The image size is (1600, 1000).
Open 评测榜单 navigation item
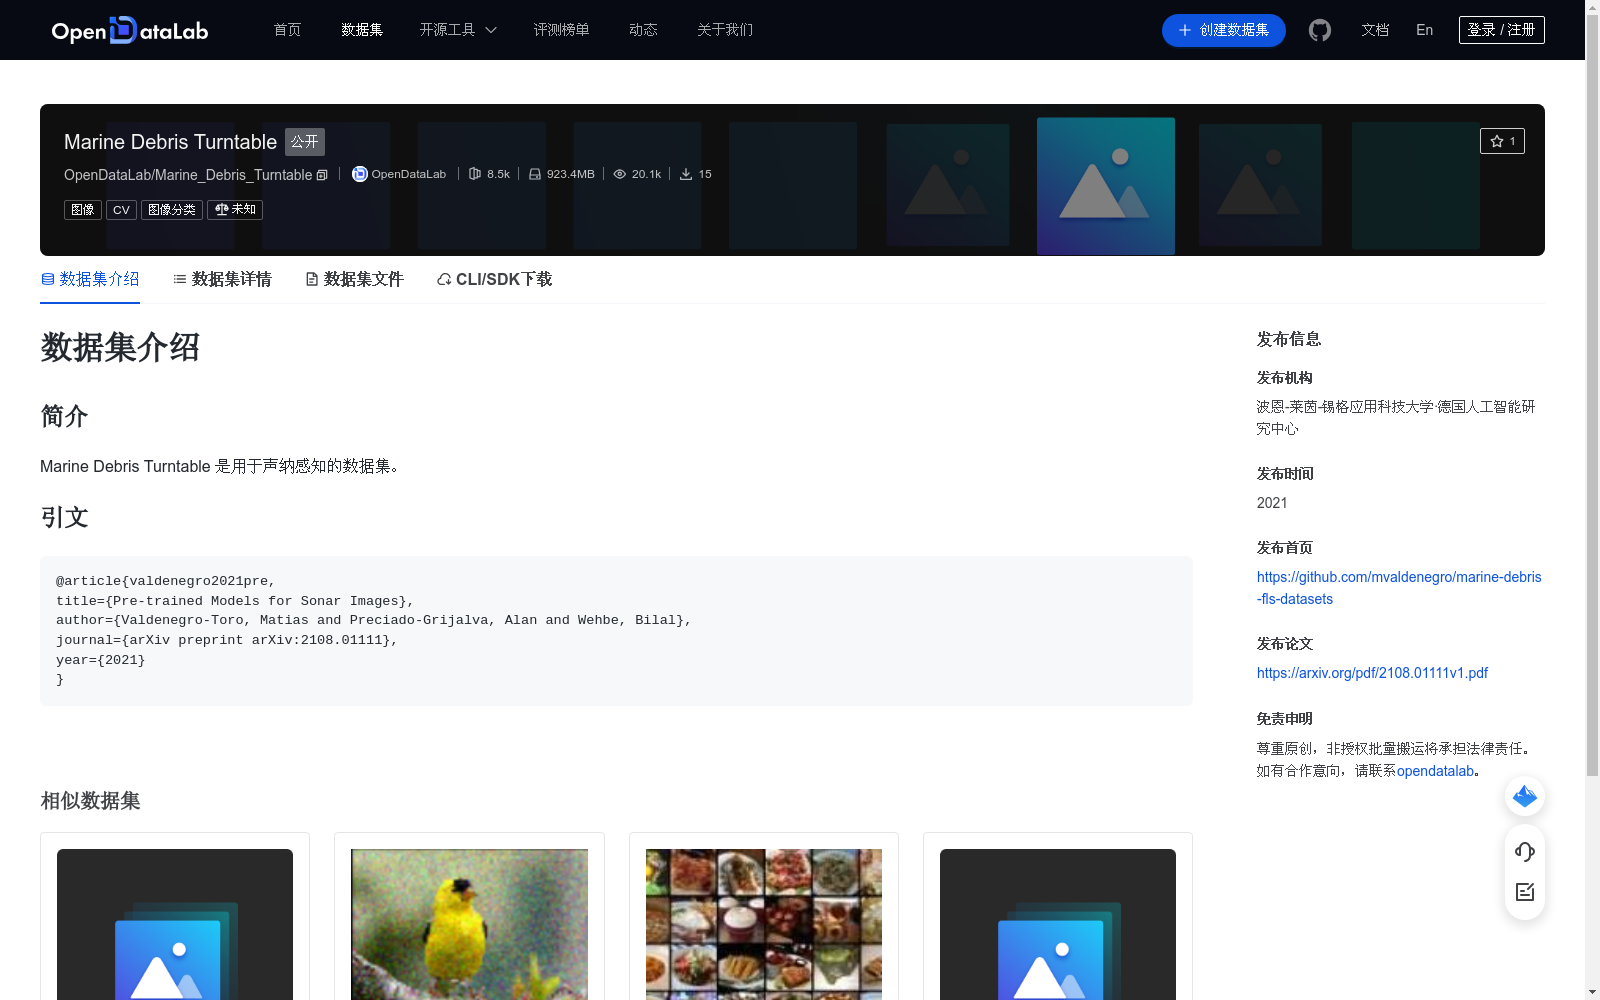(x=561, y=30)
